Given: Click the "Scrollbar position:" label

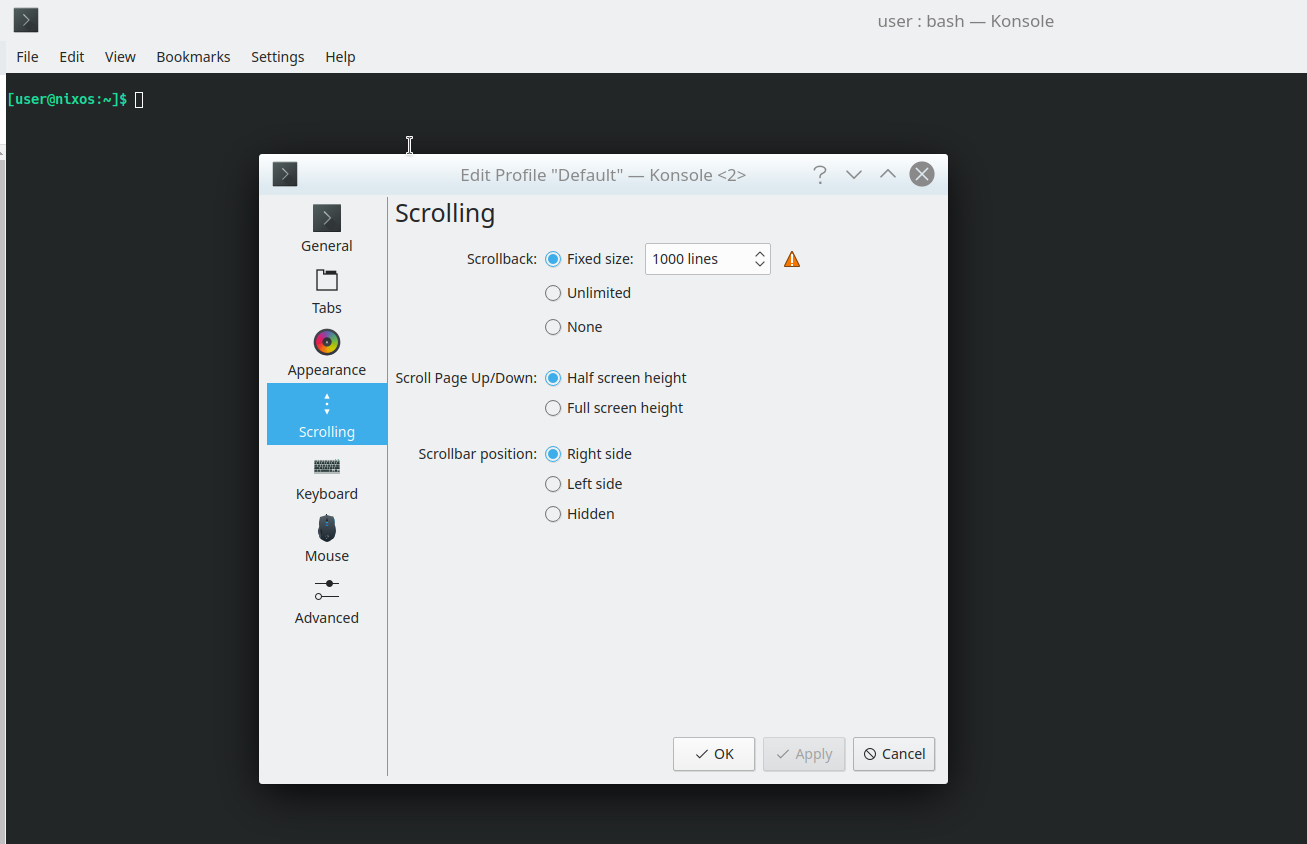Looking at the screenshot, I should pyautogui.click(x=478, y=454).
